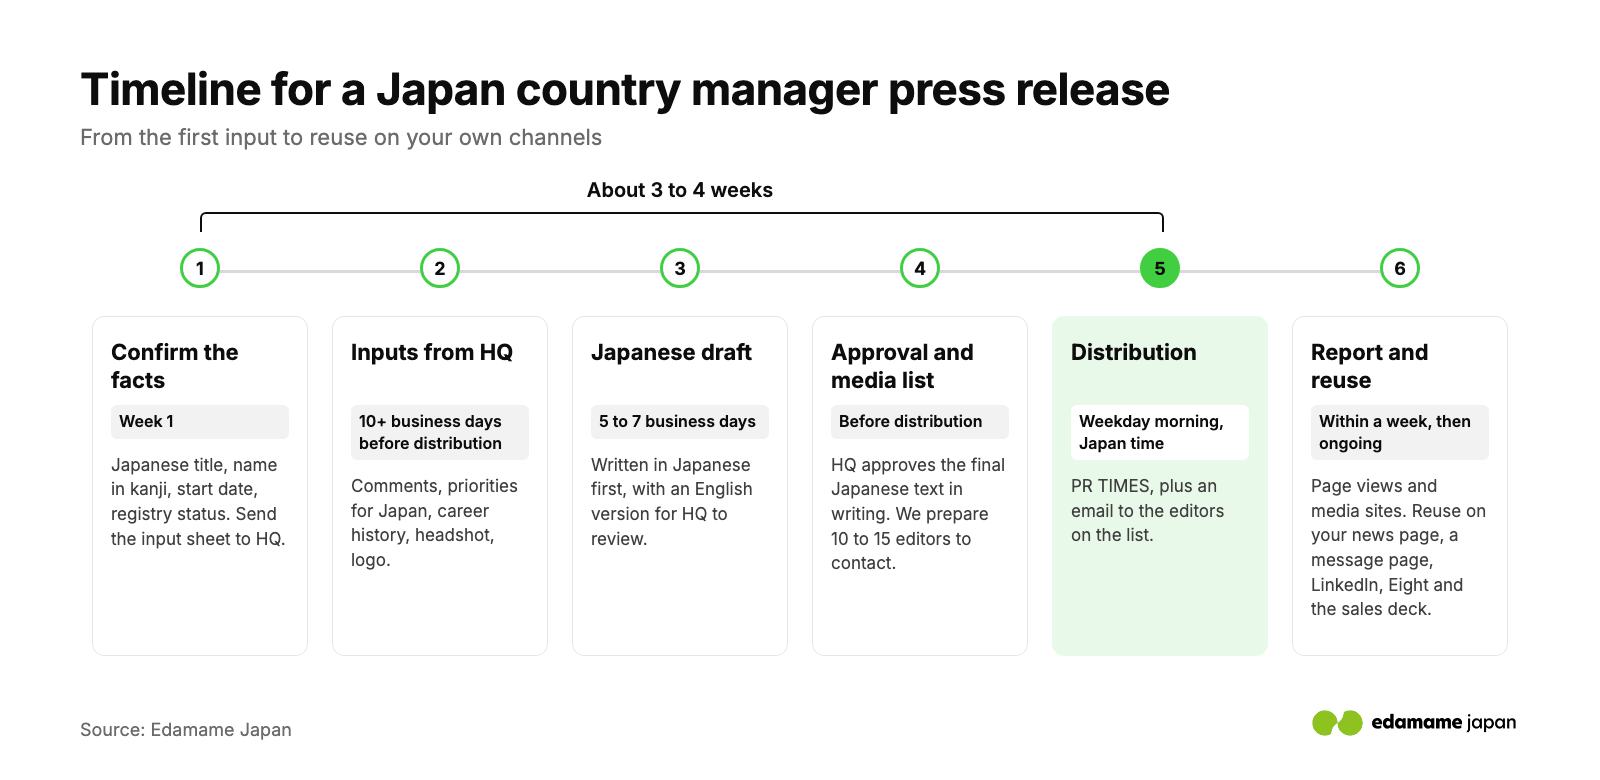Screen dimensions: 1600x780
Task: Click the "Weekday morning, Japan time" badge
Action: (x=1160, y=432)
